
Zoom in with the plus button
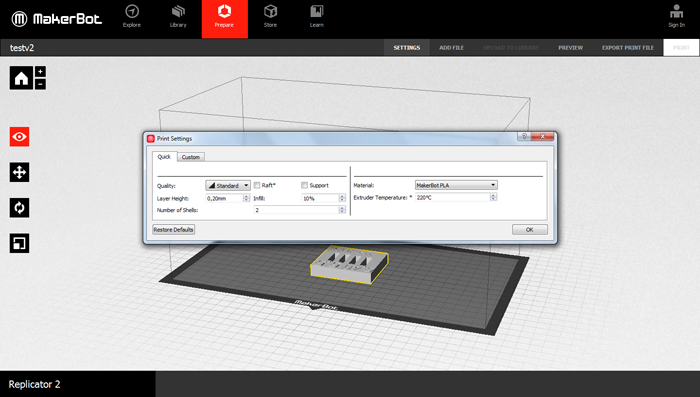coord(40,71)
